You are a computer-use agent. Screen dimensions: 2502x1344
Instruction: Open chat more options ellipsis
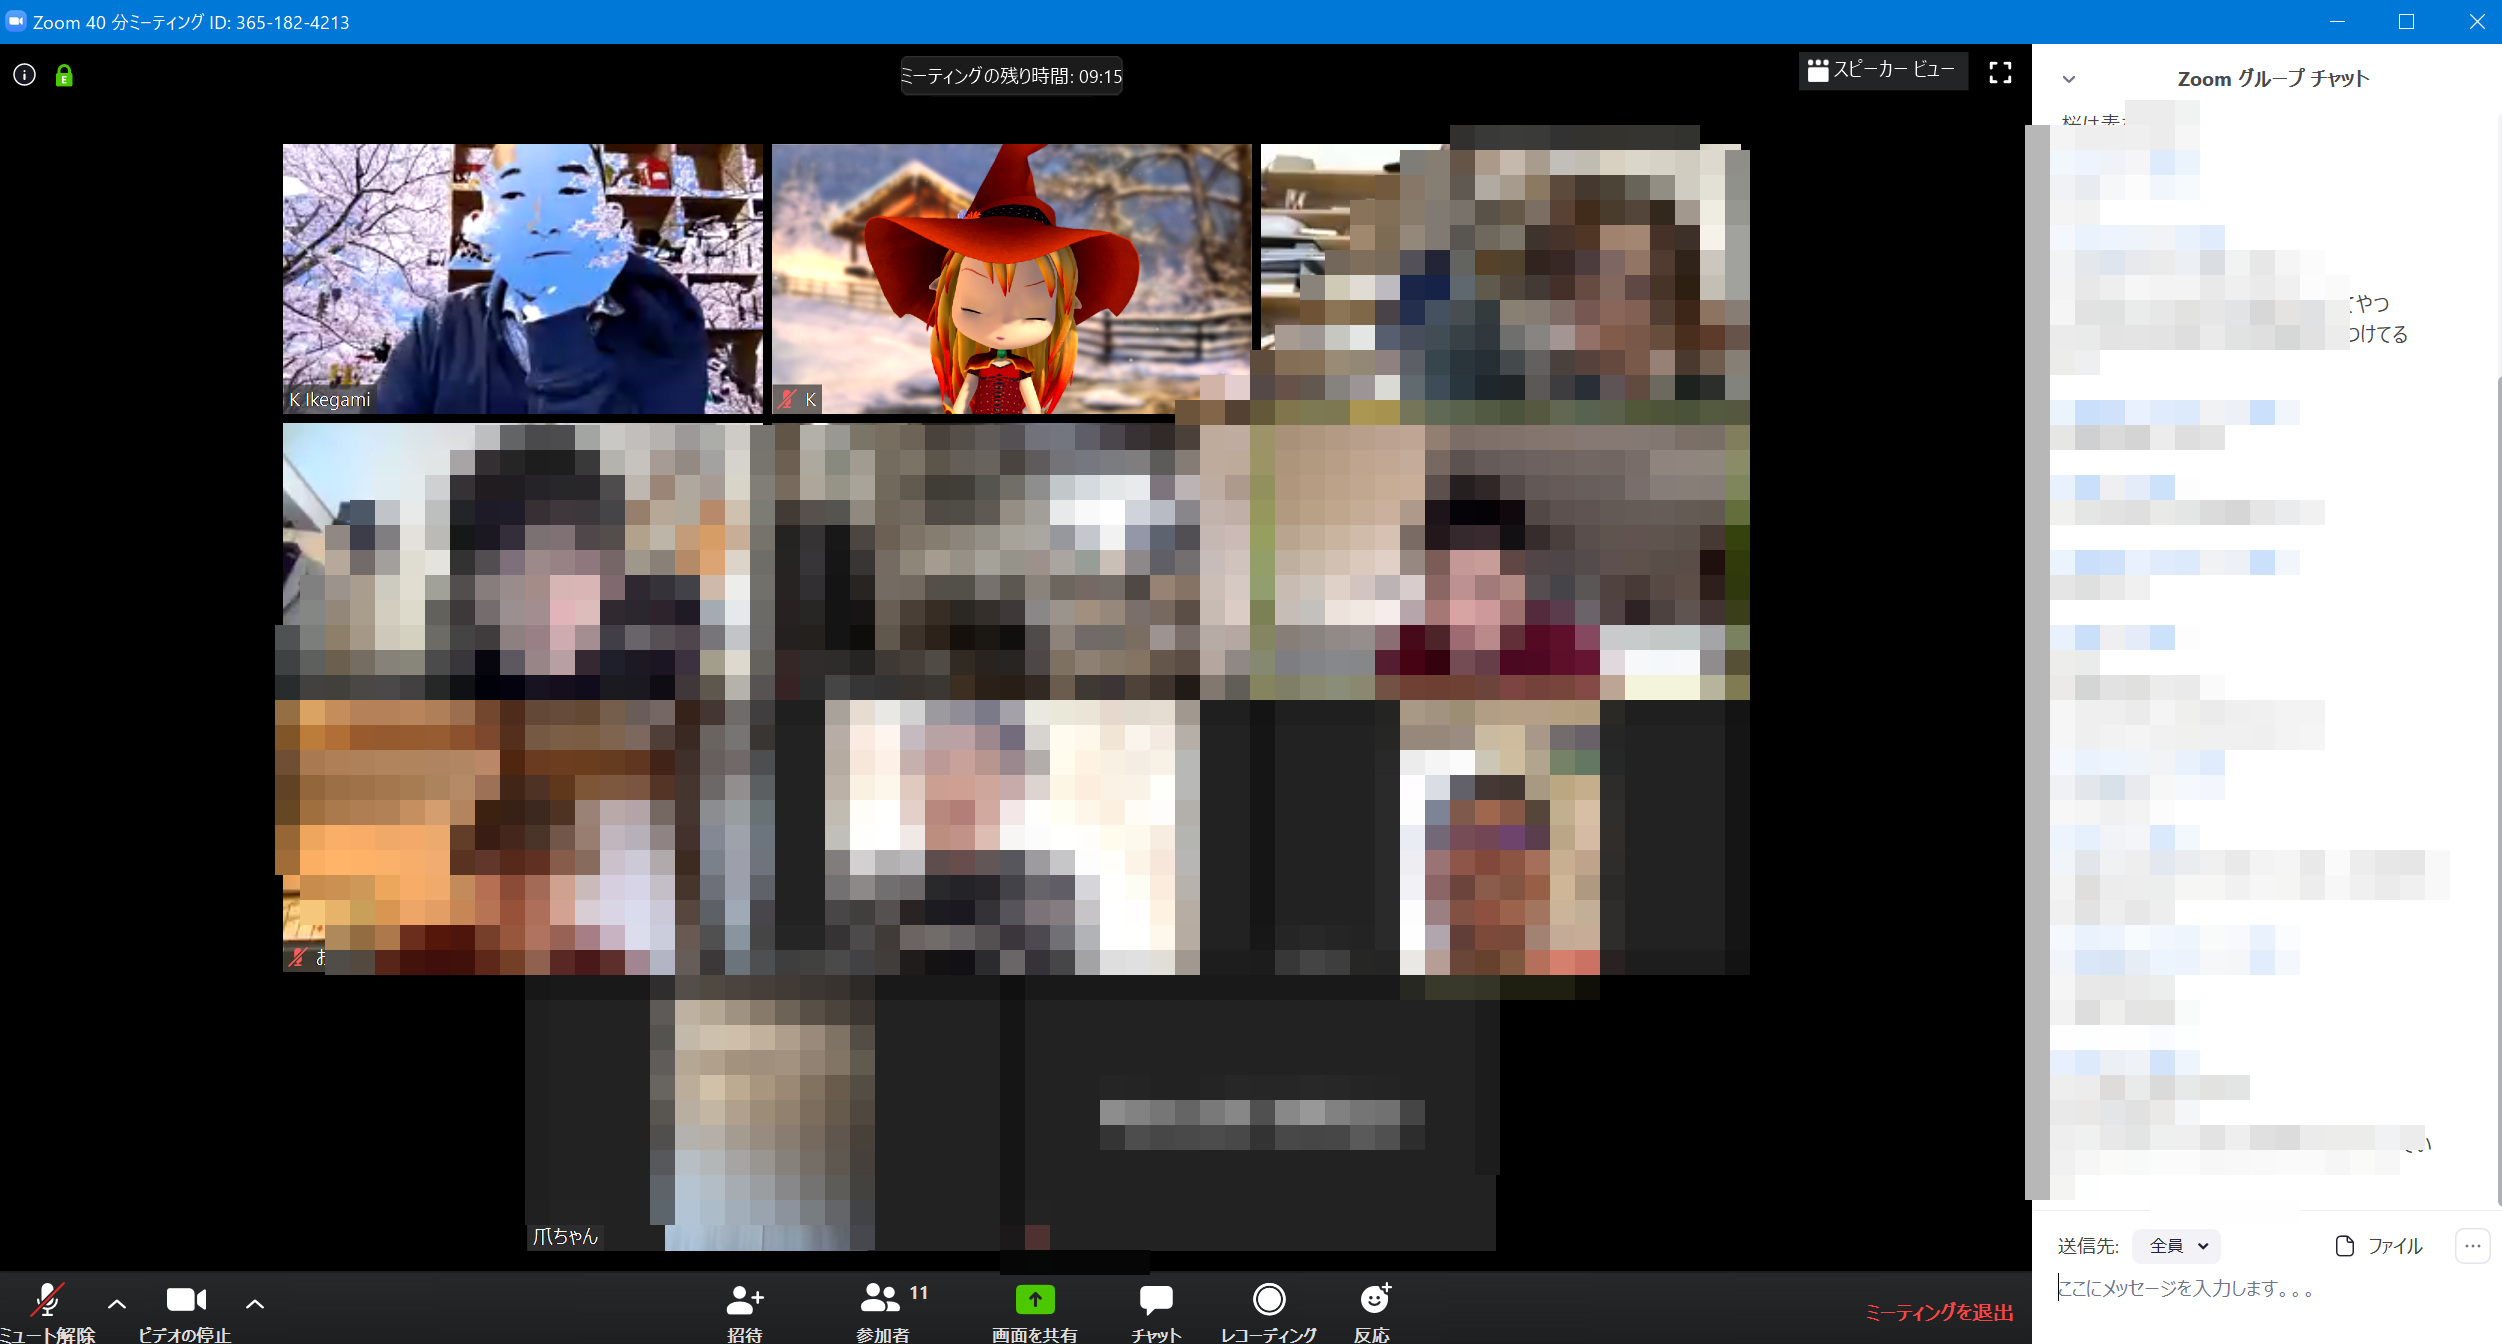pos(2473,1246)
